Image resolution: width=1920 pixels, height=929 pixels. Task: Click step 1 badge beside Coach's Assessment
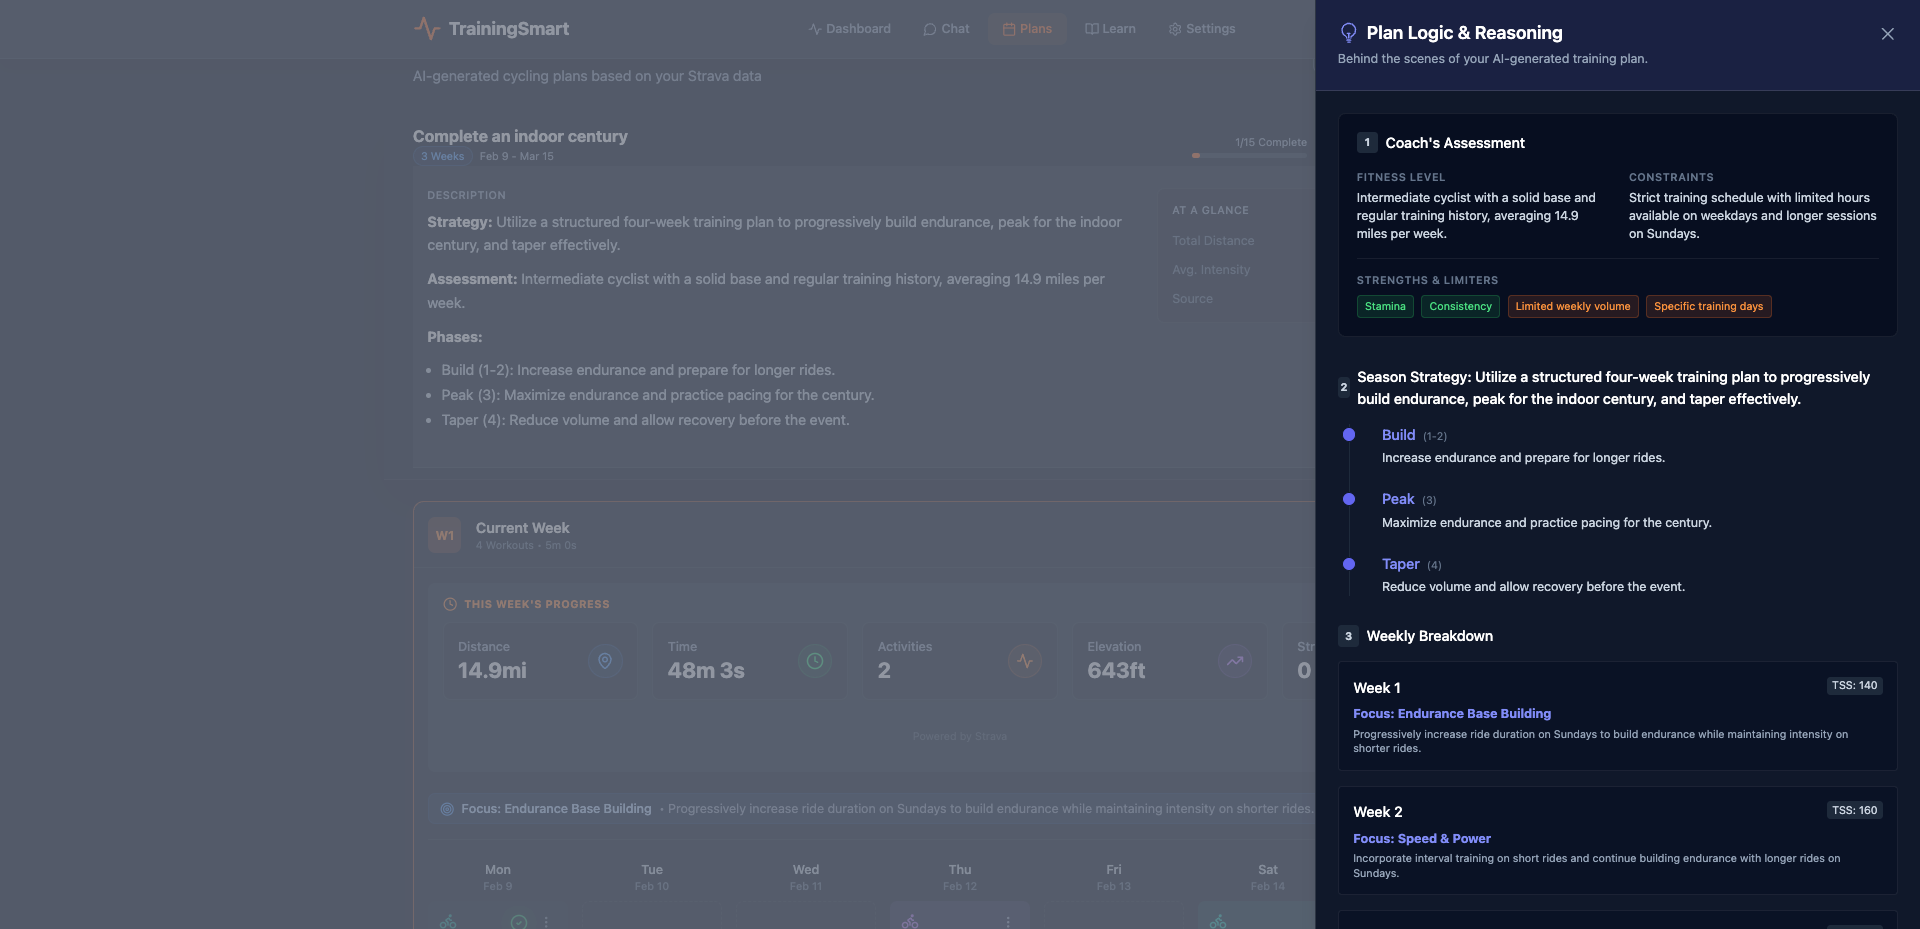1367,143
